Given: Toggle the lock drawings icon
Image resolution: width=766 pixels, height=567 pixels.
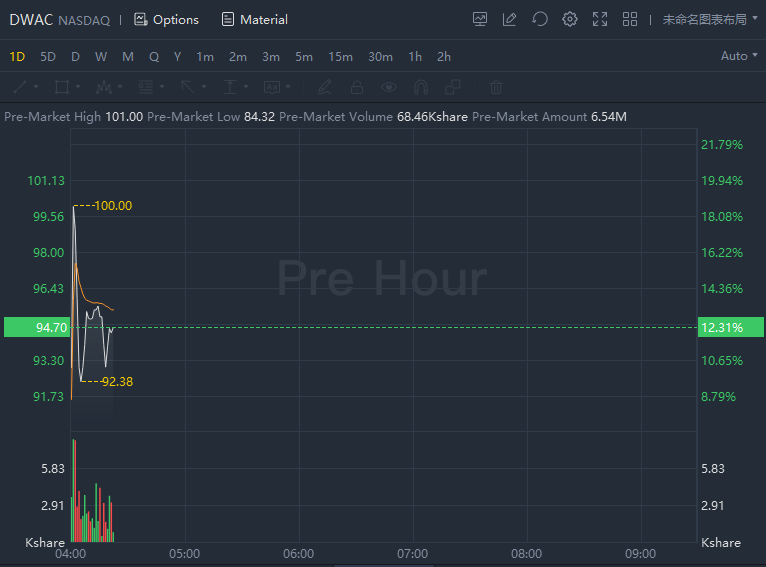Looking at the screenshot, I should [x=357, y=87].
